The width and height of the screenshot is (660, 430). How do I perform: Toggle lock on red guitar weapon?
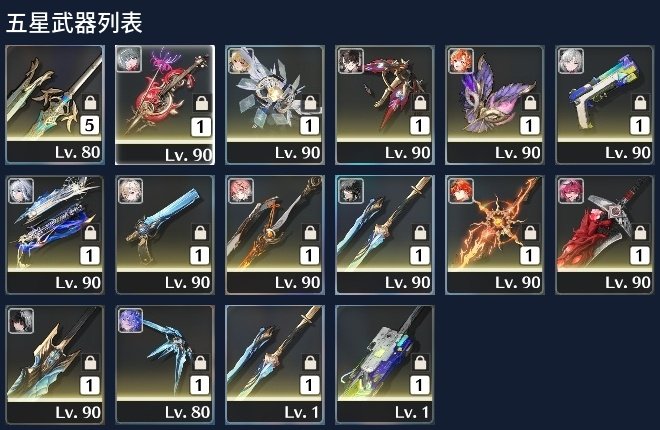(201, 103)
